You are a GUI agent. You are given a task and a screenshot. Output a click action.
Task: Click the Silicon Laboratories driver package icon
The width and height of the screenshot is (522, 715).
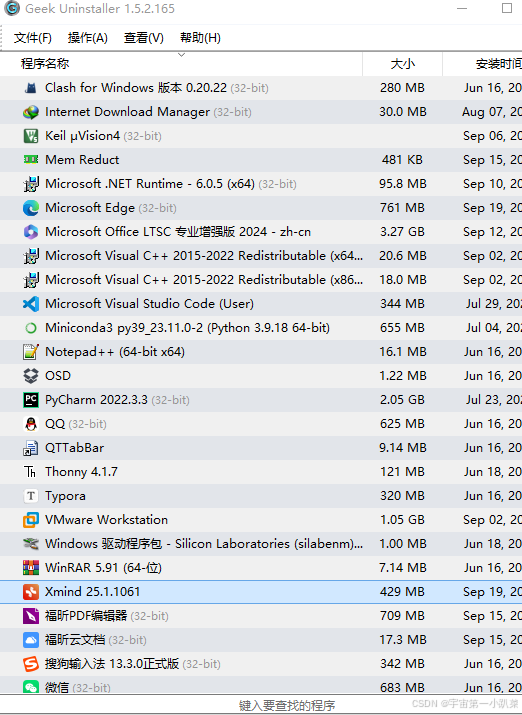(x=31, y=544)
